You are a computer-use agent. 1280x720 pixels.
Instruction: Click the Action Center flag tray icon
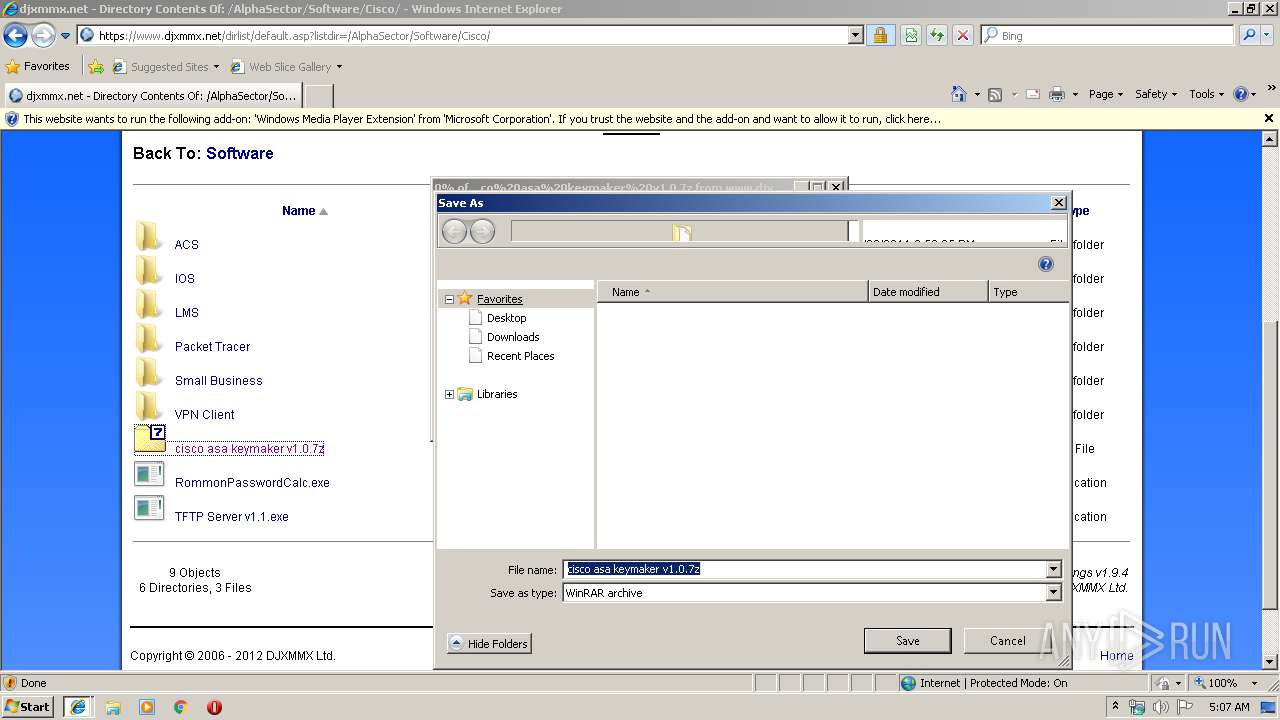pyautogui.click(x=1184, y=707)
